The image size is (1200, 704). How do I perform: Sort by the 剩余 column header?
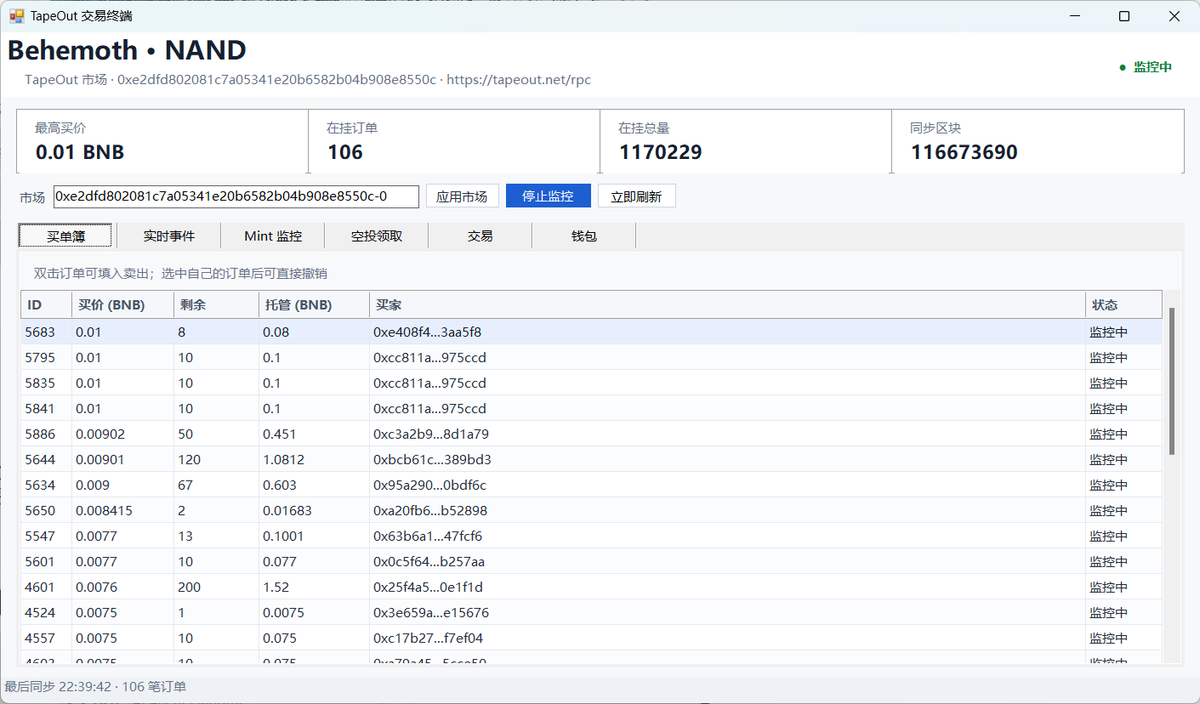(216, 305)
